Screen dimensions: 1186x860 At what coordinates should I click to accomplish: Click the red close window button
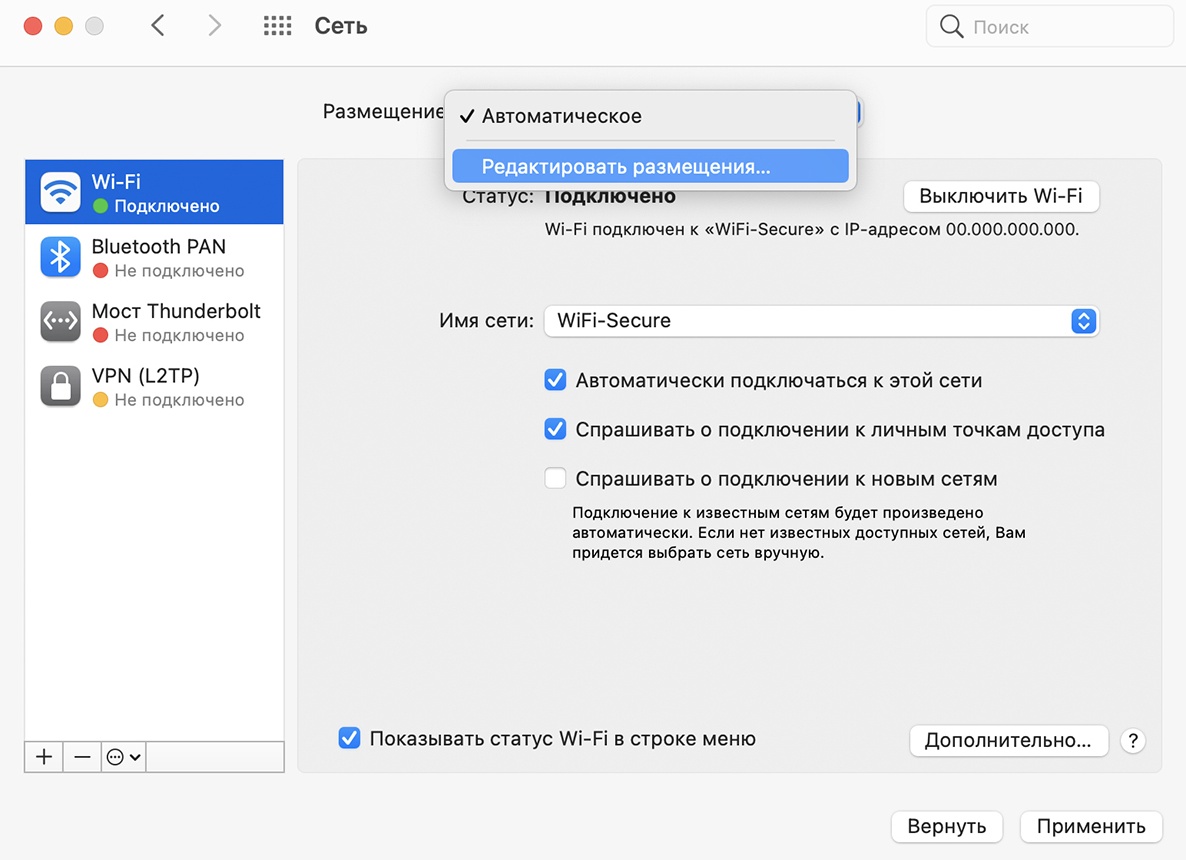point(33,26)
